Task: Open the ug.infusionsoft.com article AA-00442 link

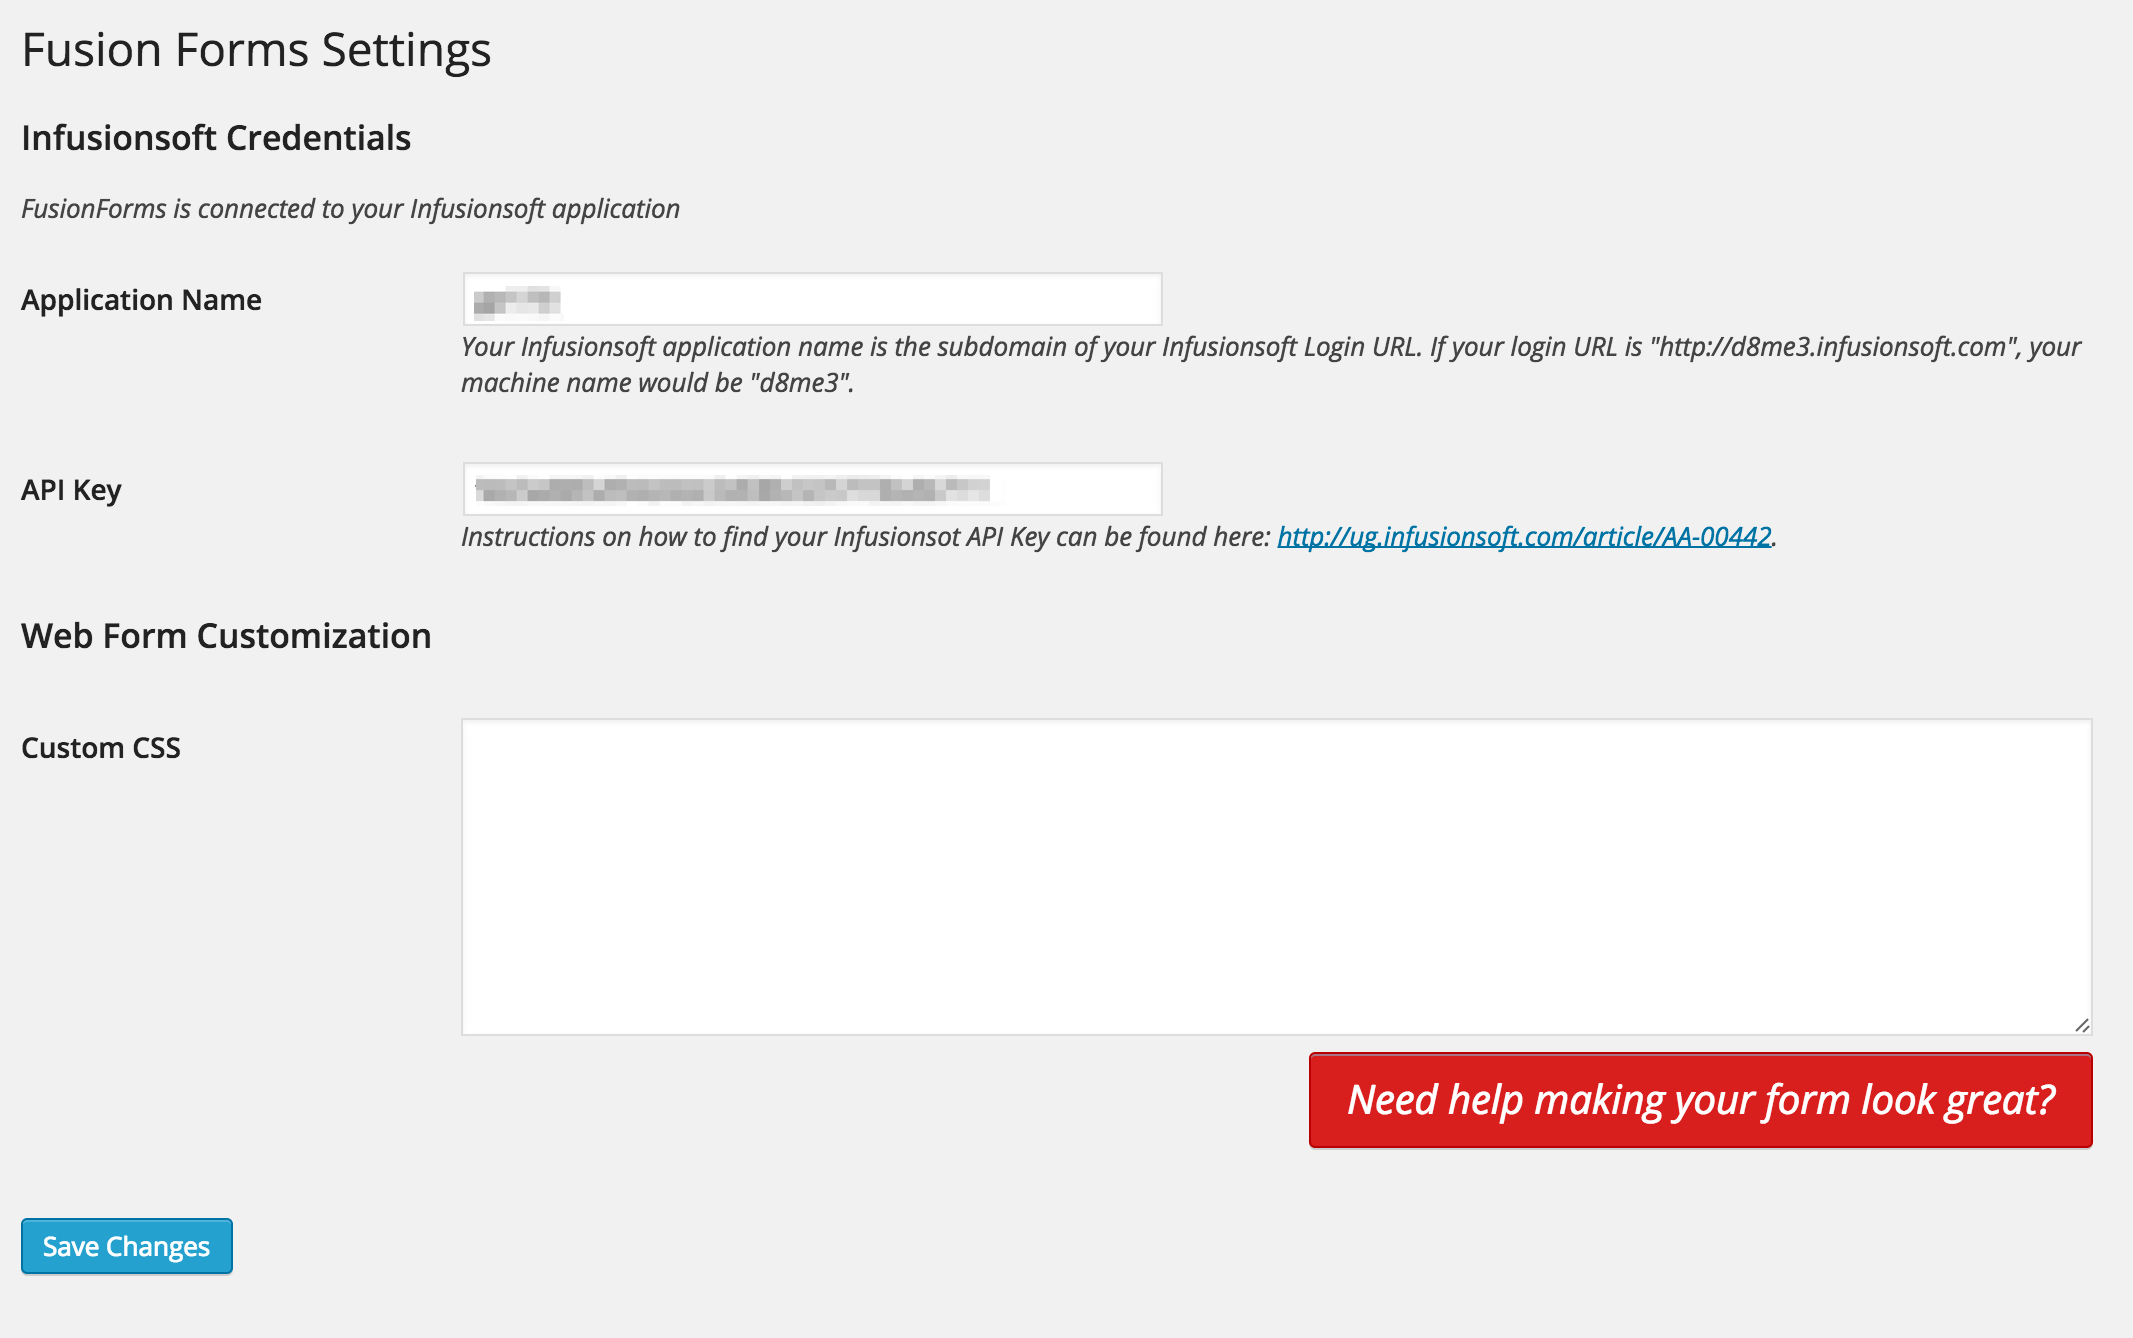Action: pos(1524,537)
